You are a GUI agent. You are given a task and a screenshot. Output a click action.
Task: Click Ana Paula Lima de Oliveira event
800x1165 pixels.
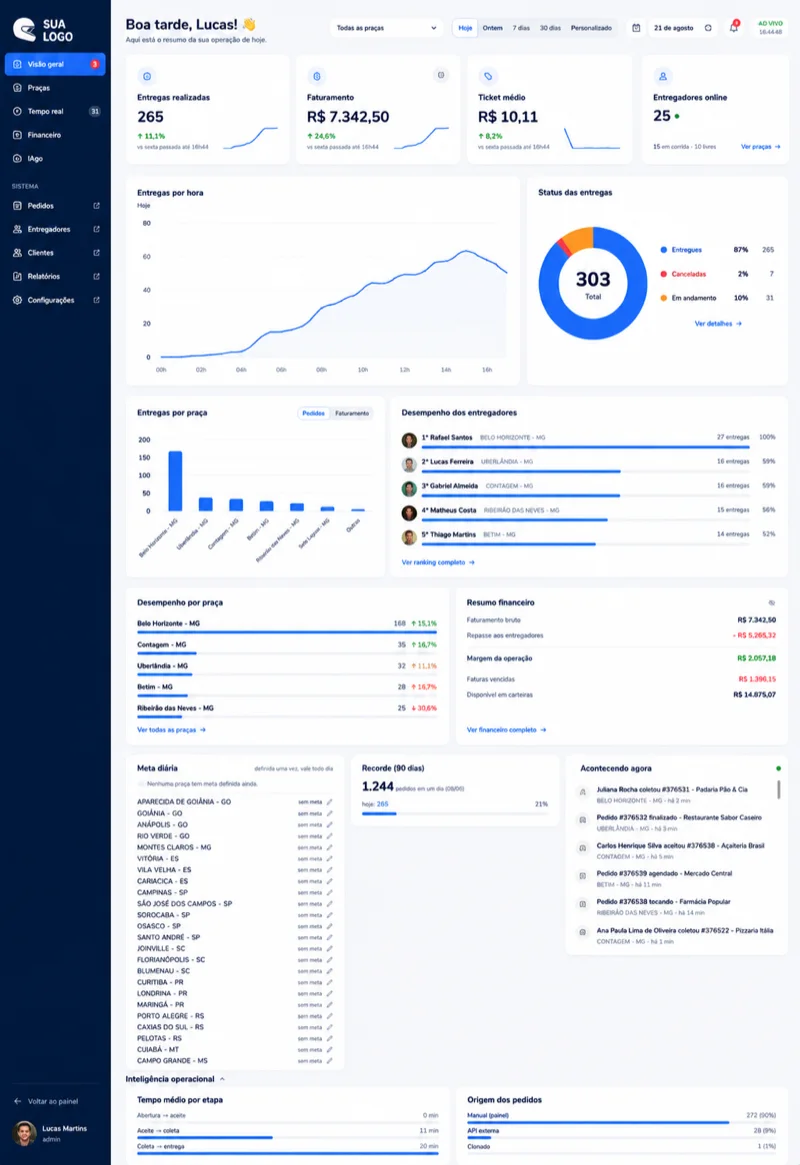tap(677, 935)
